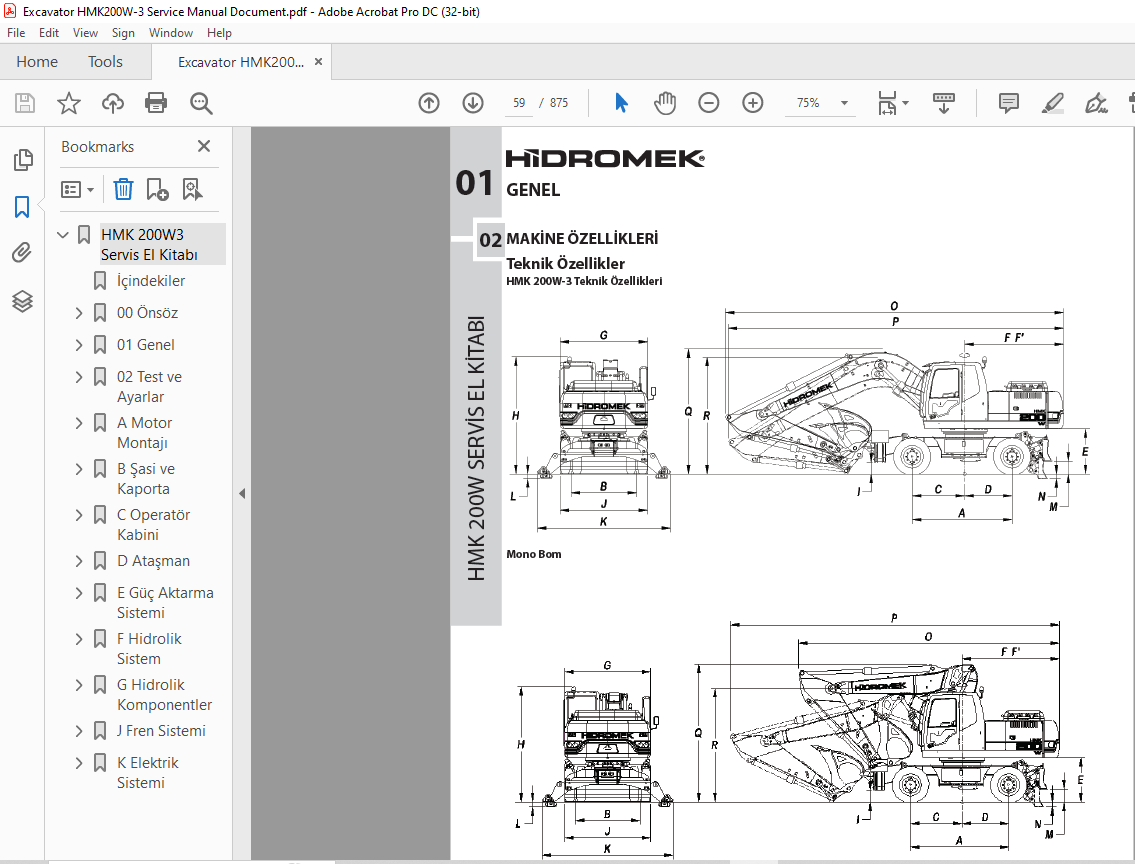Expand the B Şasi ve Kaporta bookmark
This screenshot has width=1135, height=864.
click(79, 469)
